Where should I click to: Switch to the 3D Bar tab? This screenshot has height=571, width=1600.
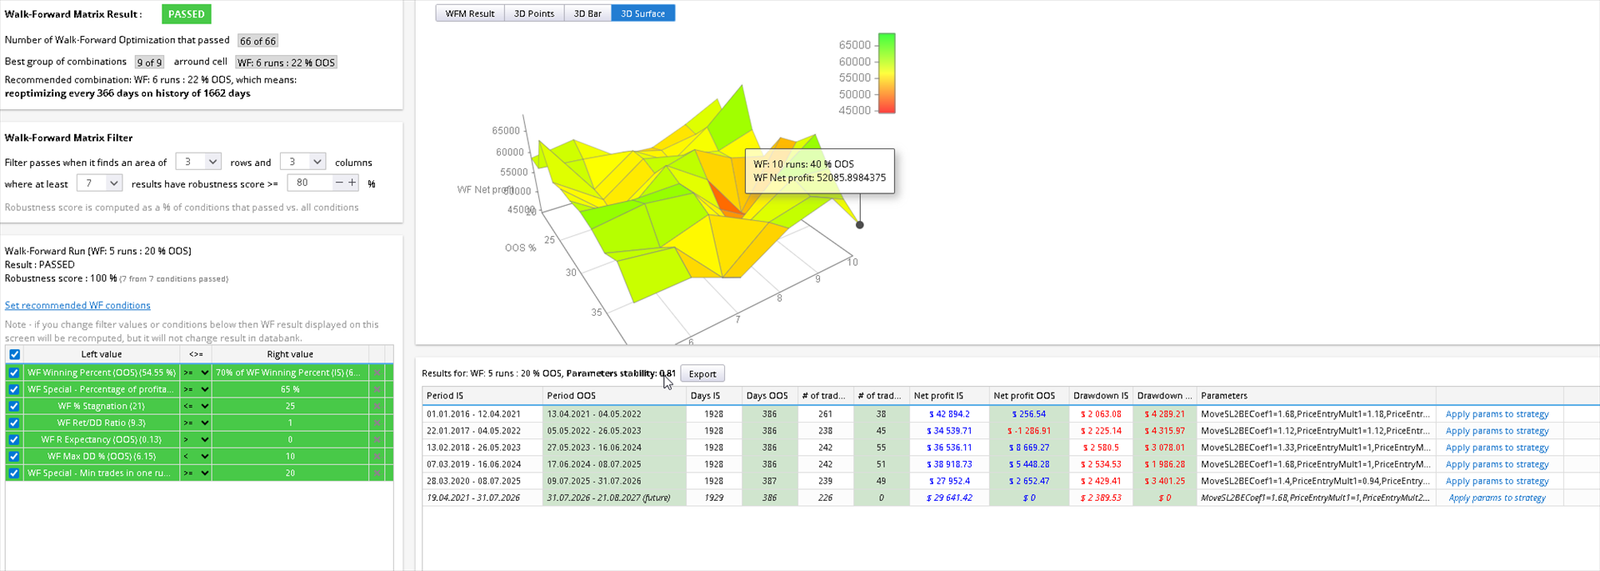tap(587, 13)
